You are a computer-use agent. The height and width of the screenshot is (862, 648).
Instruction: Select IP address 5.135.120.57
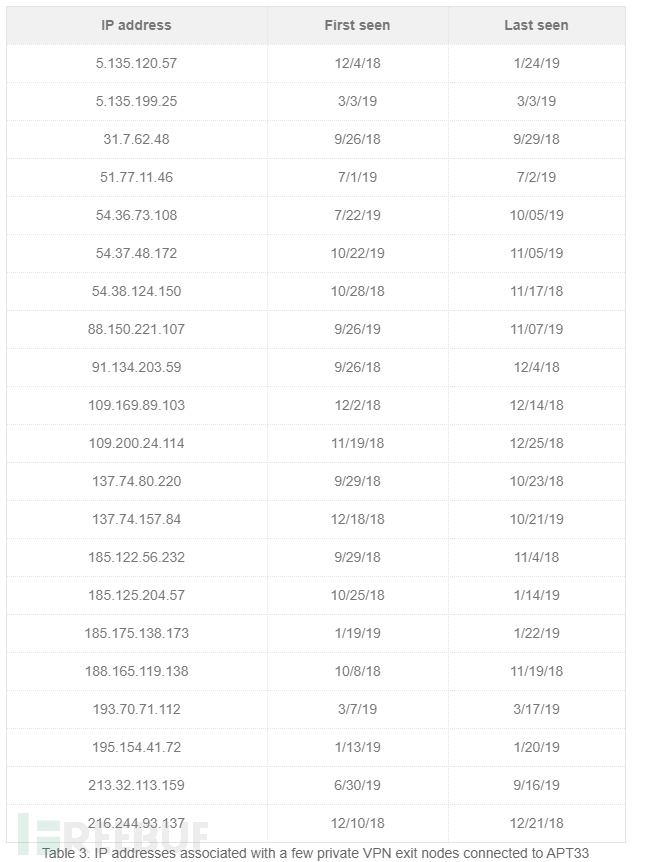136,63
